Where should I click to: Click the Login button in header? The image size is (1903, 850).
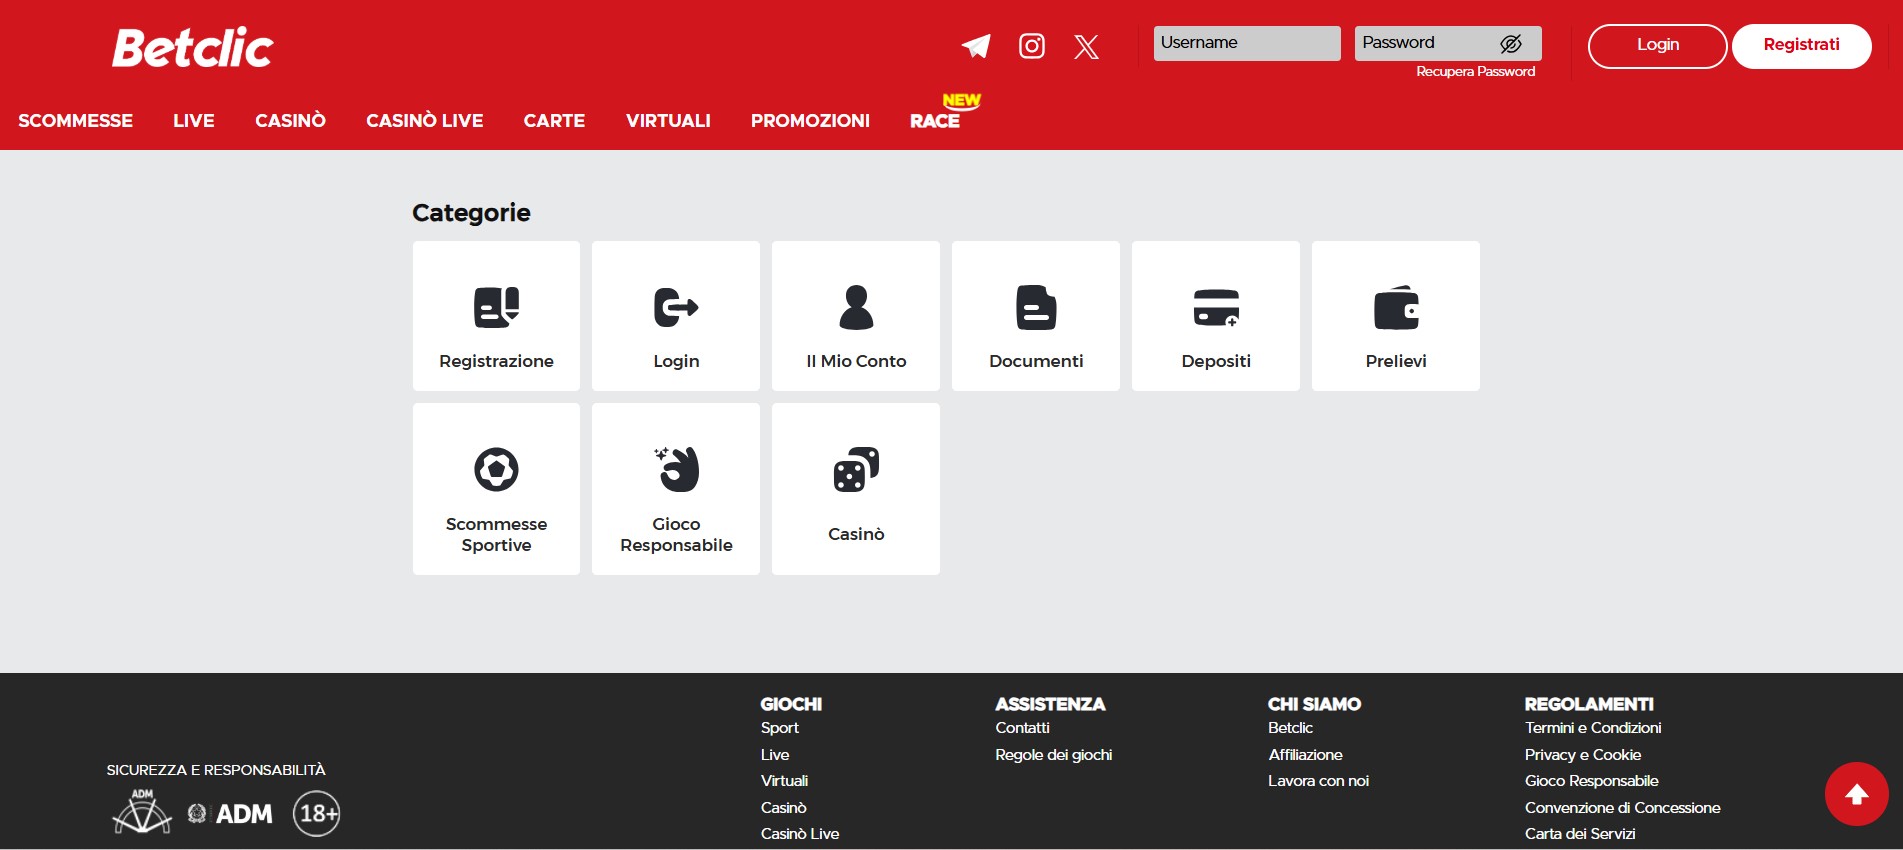[x=1657, y=46]
